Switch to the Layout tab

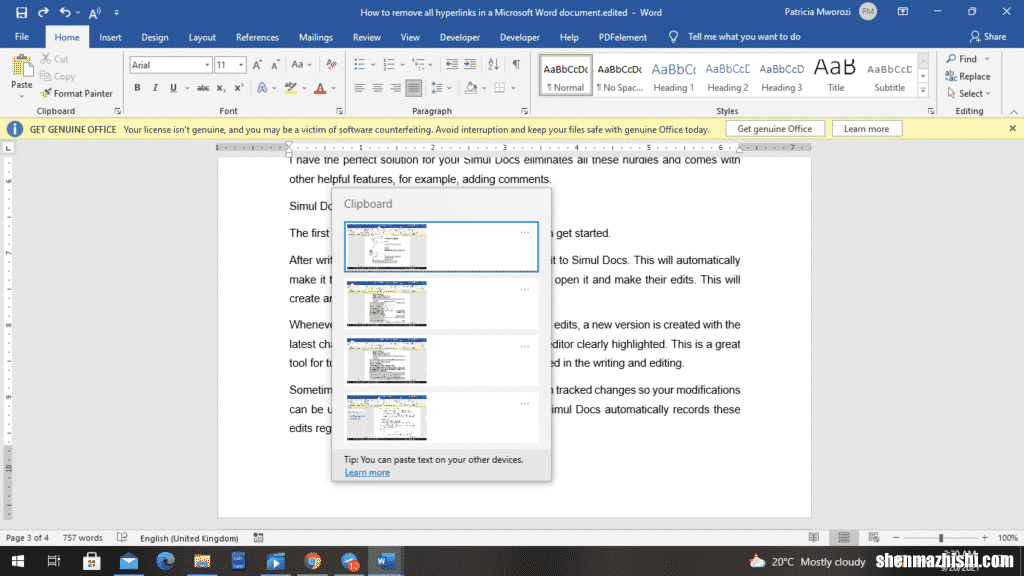[x=202, y=37]
